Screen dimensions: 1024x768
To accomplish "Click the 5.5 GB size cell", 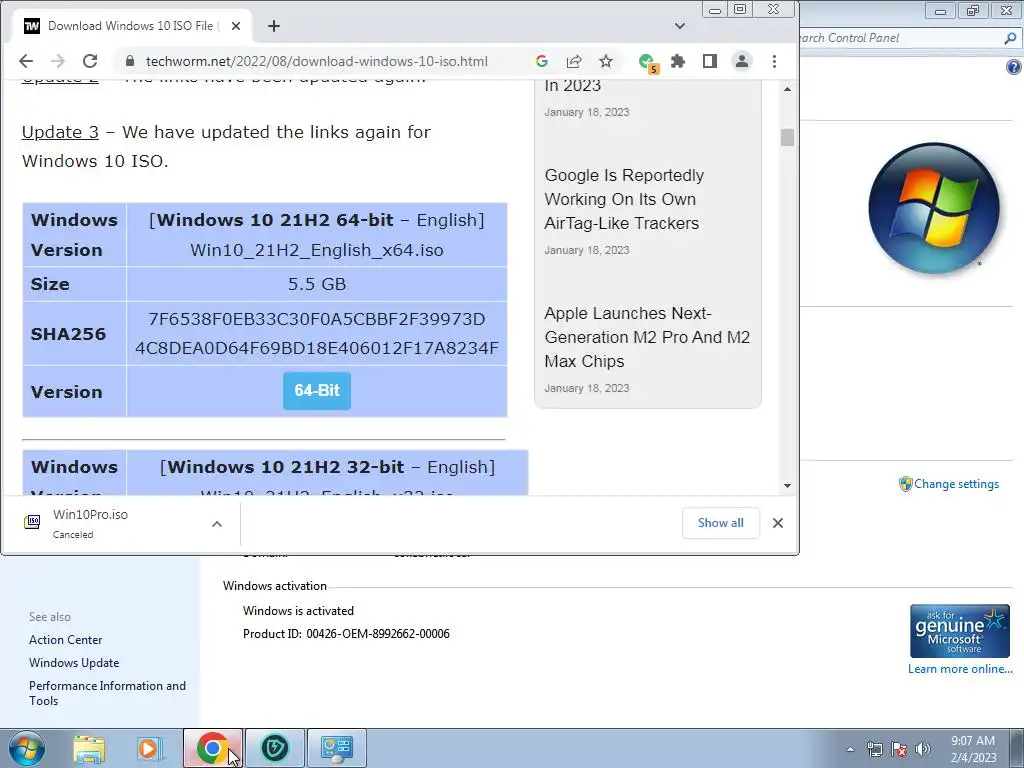I will click(317, 284).
